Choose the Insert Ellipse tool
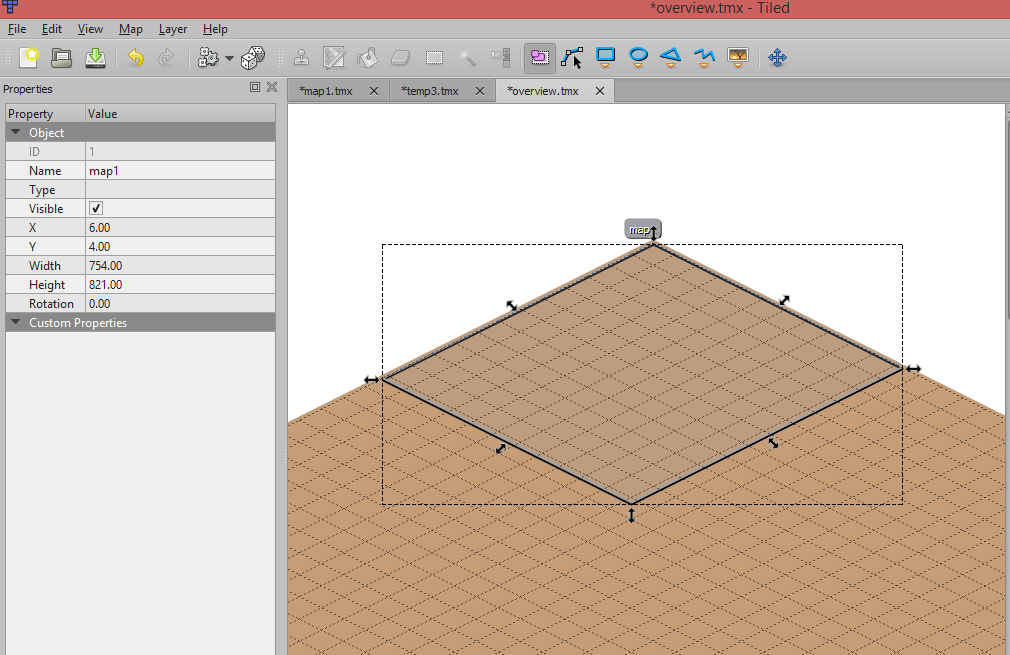 638,58
